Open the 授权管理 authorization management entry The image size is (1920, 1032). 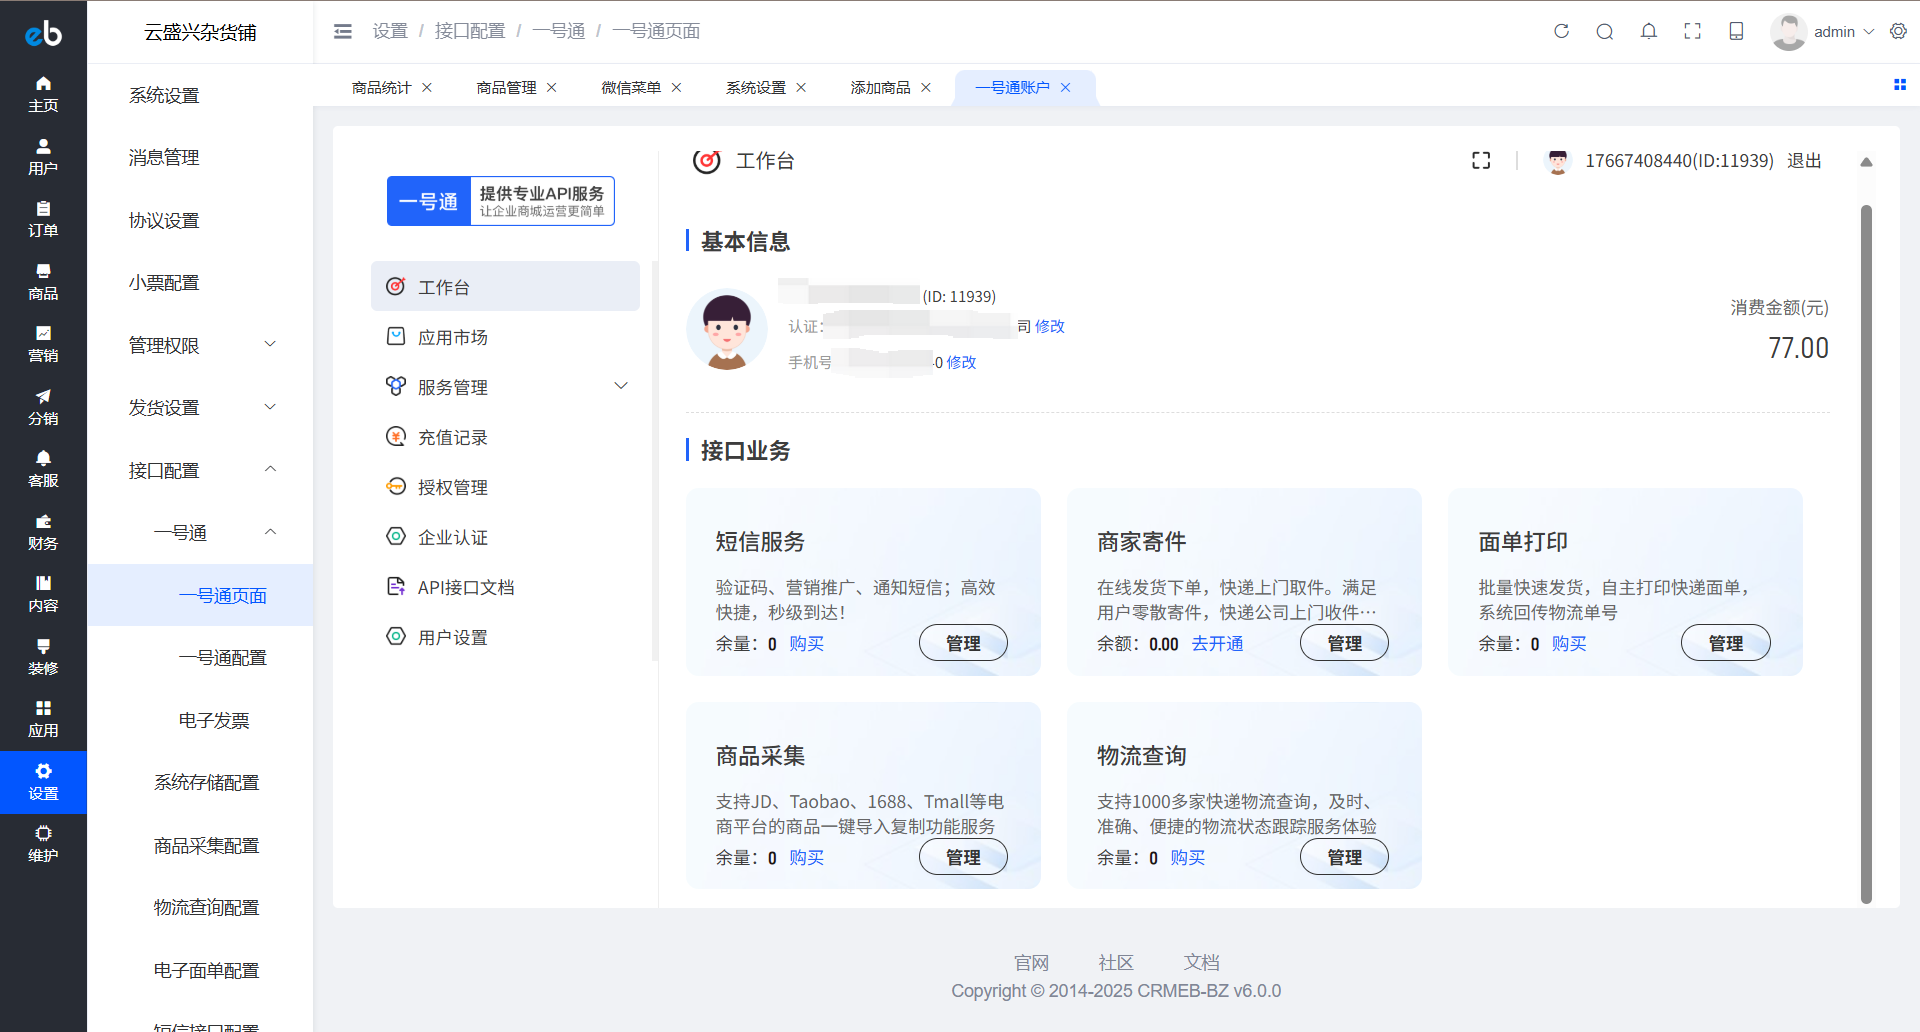click(453, 486)
